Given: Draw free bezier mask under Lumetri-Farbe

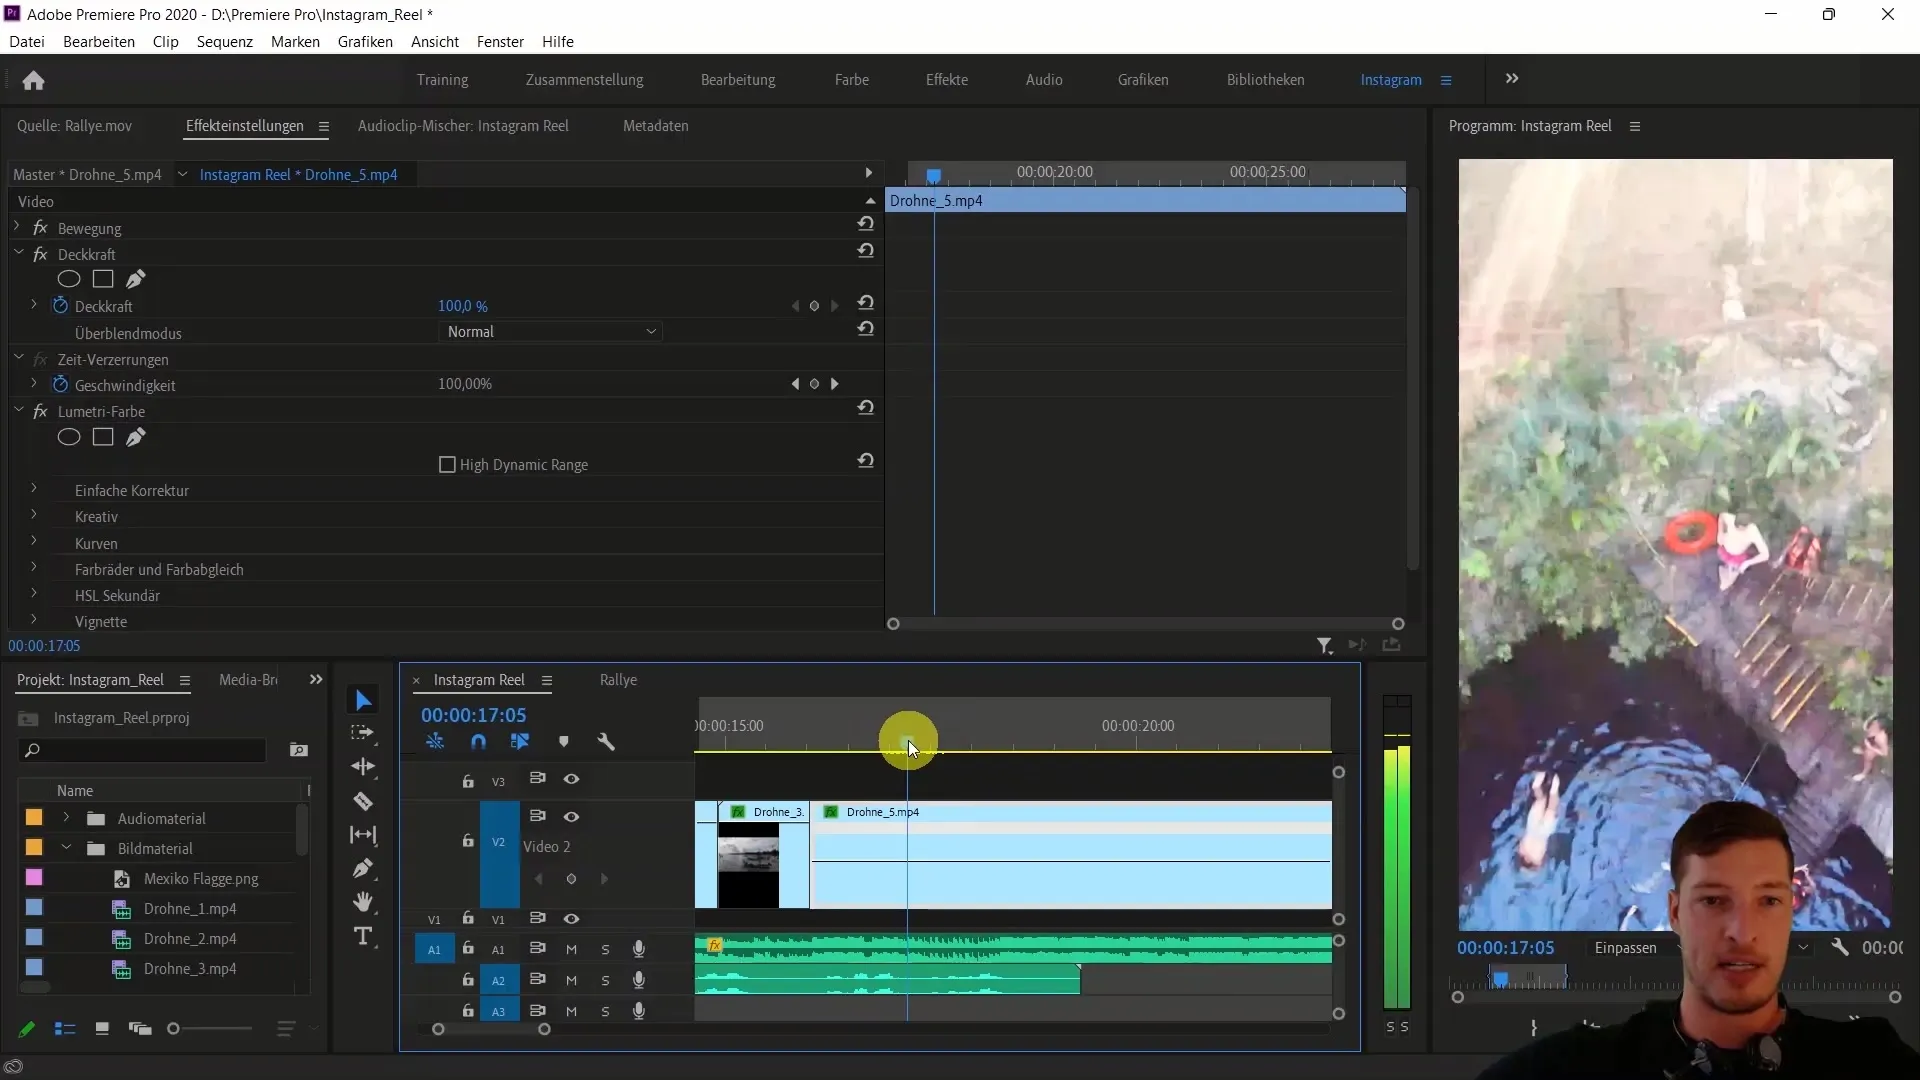Looking at the screenshot, I should click(136, 437).
